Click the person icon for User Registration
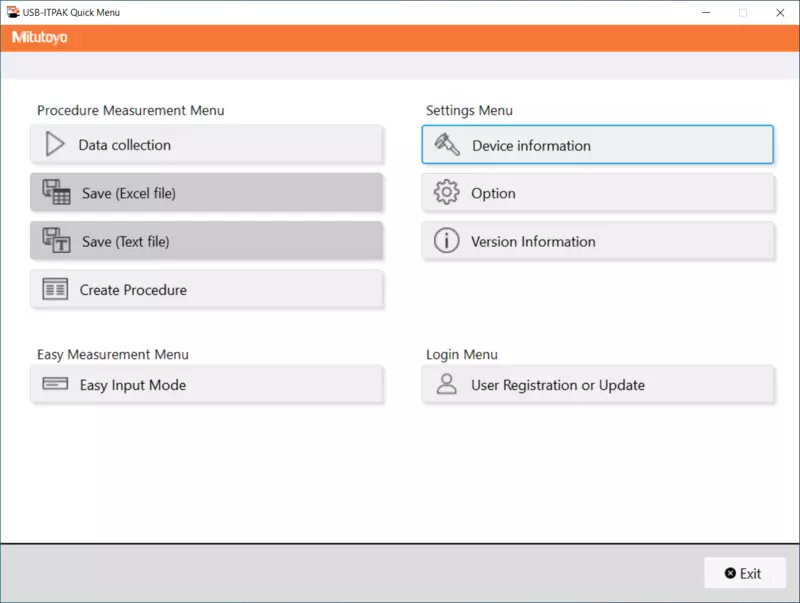 tap(446, 384)
